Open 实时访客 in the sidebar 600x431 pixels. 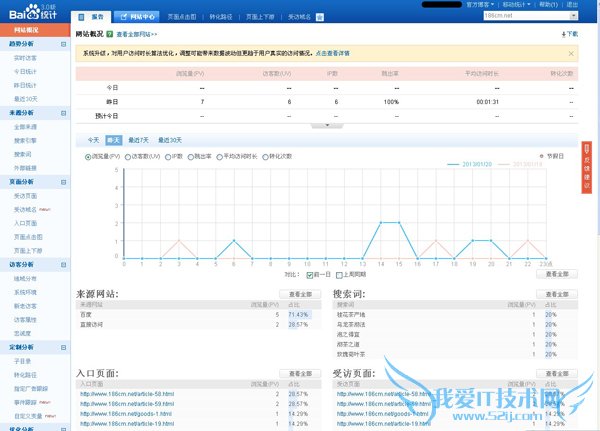coord(25,58)
